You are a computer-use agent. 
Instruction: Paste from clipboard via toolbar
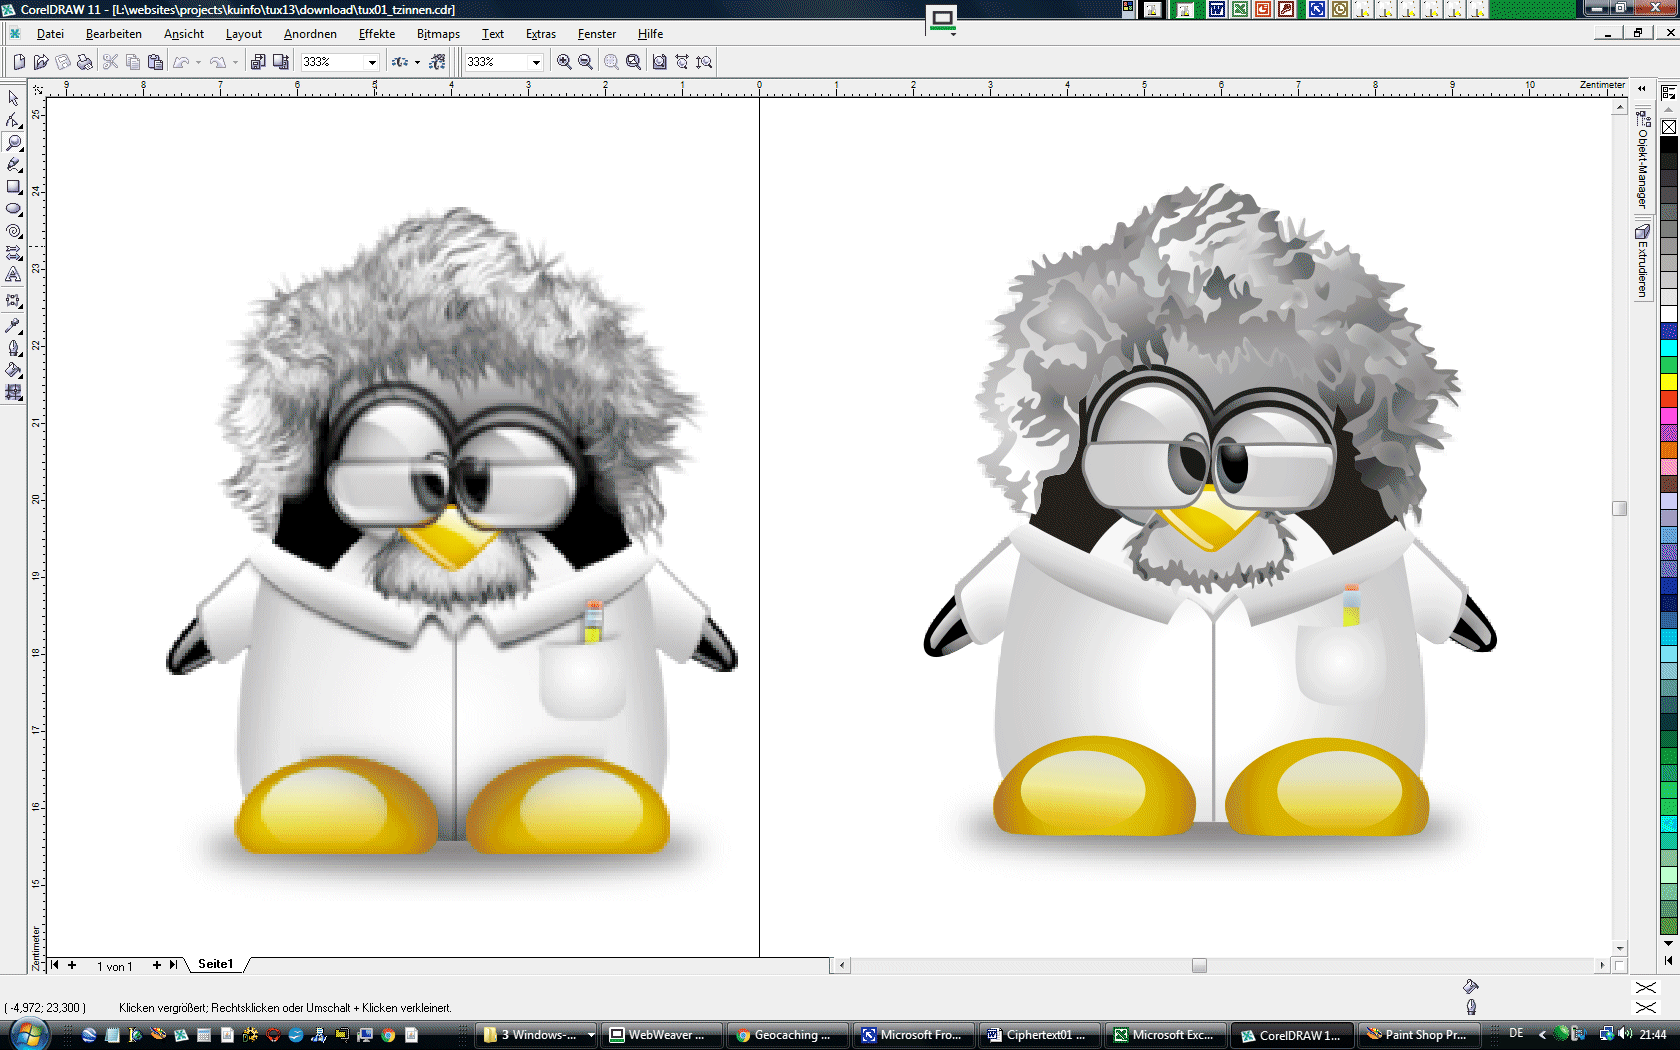tap(155, 62)
